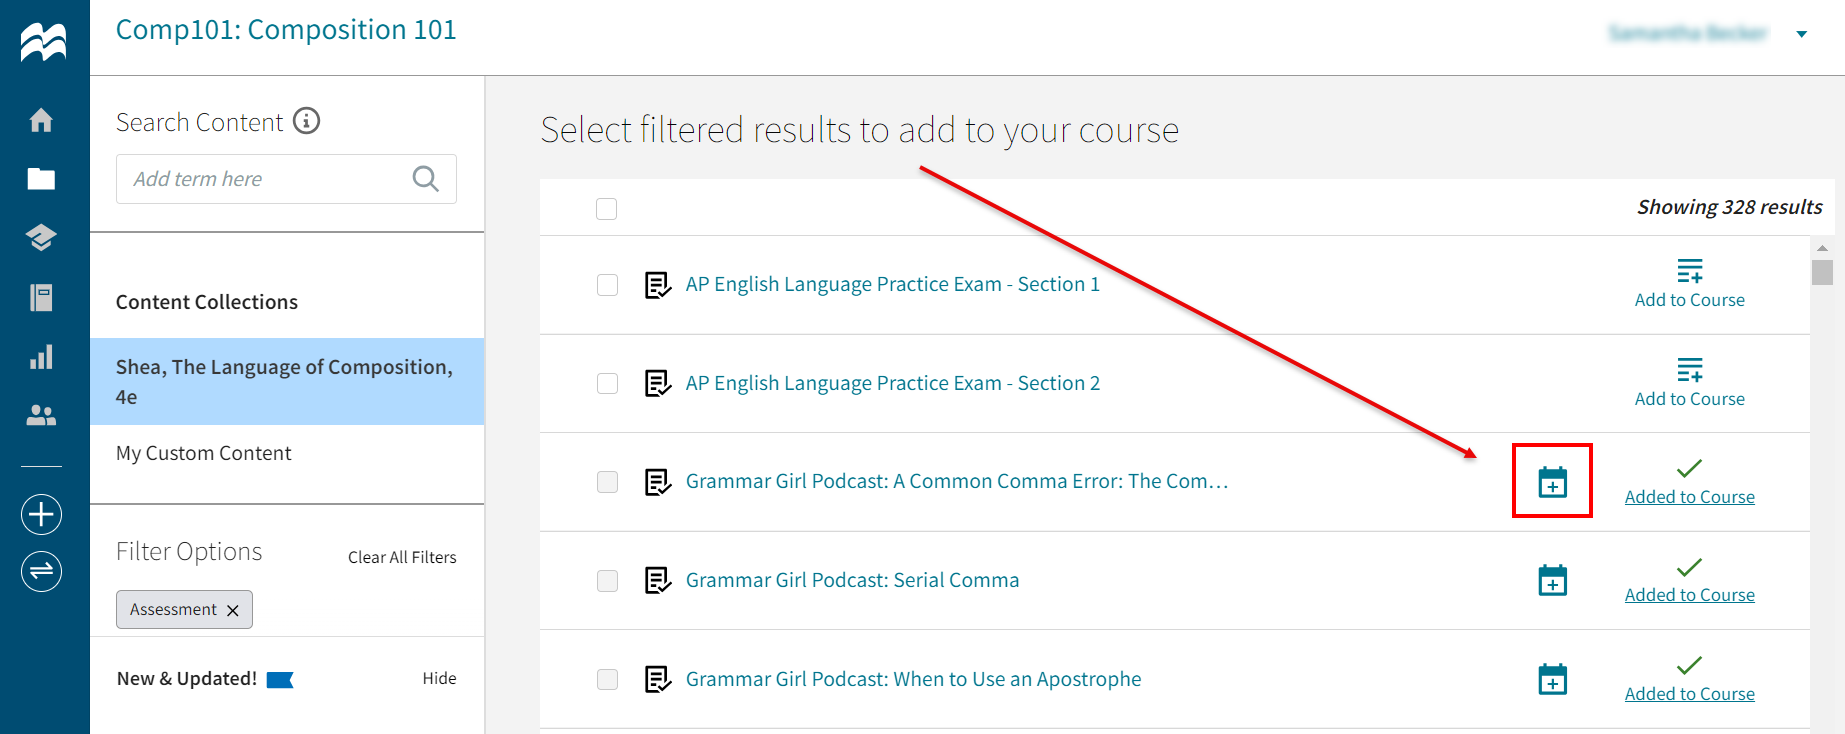Open the course files folder icon

(x=41, y=179)
